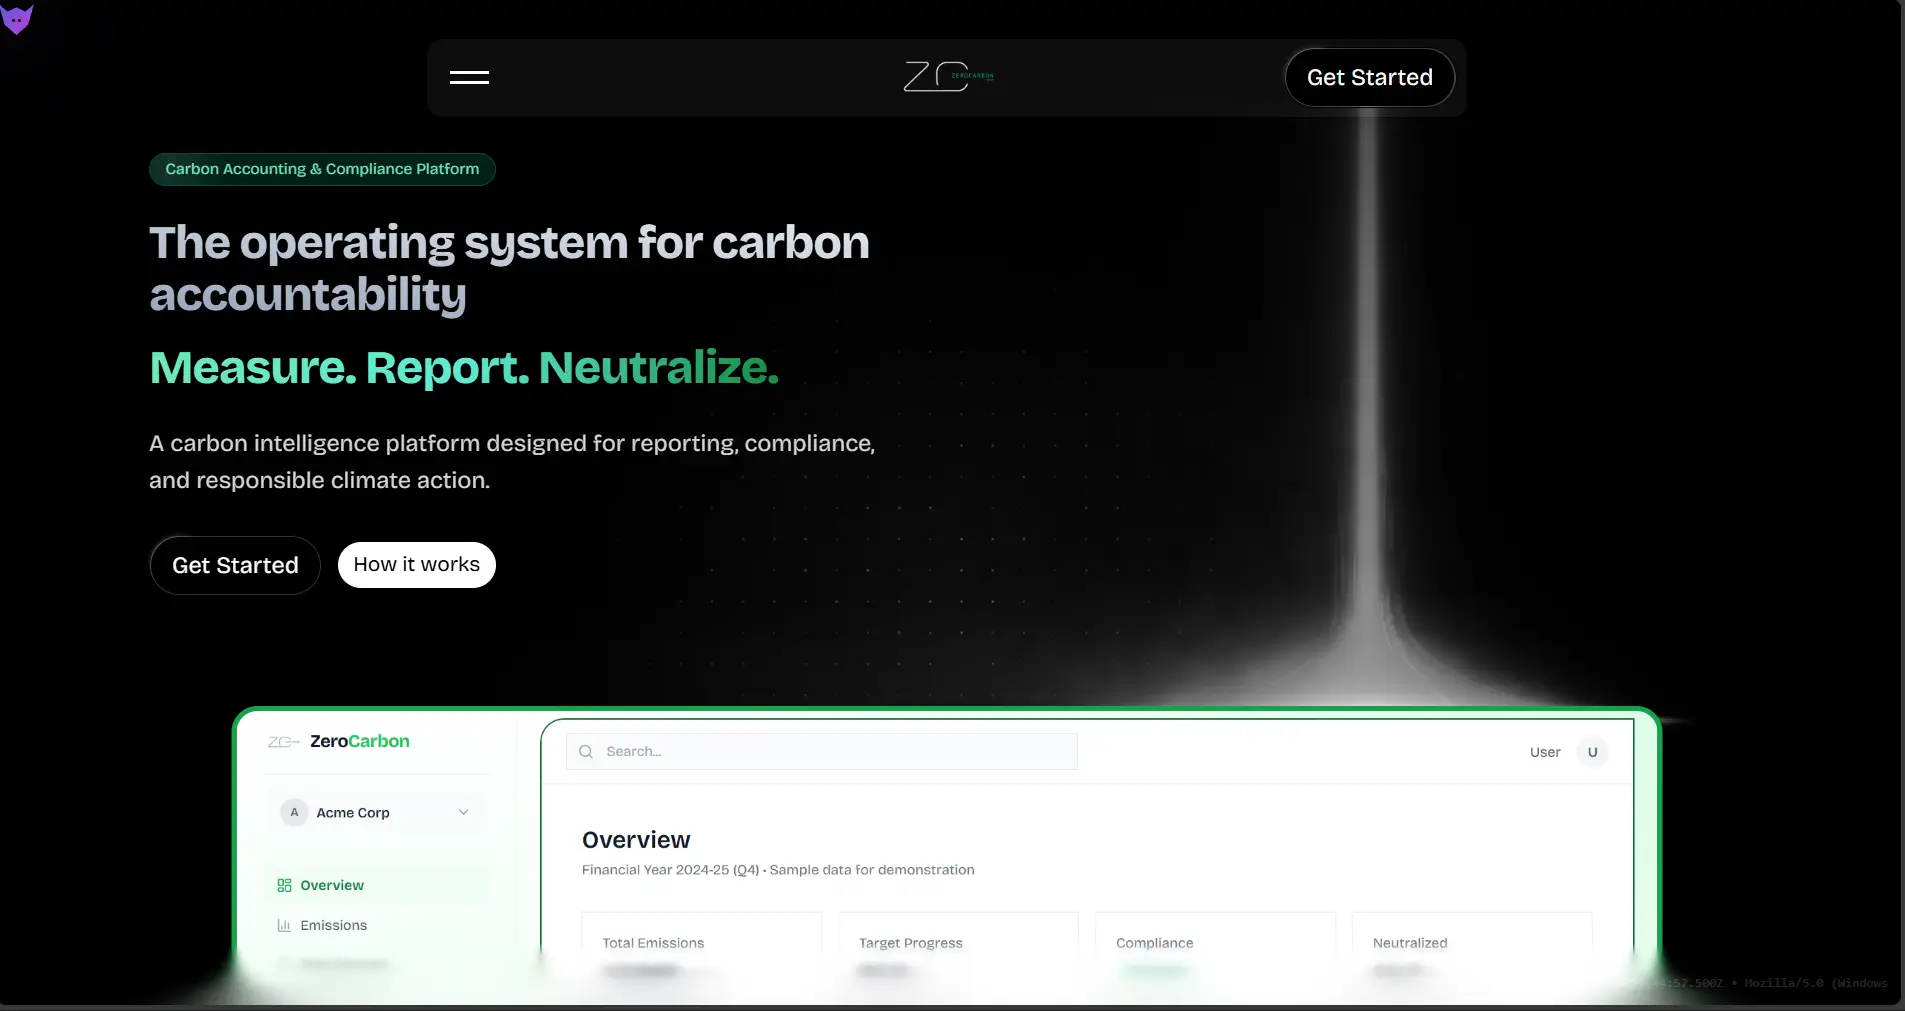Click the Acme Corp 'A' avatar icon
Screen dimensions: 1905x1011
point(293,812)
